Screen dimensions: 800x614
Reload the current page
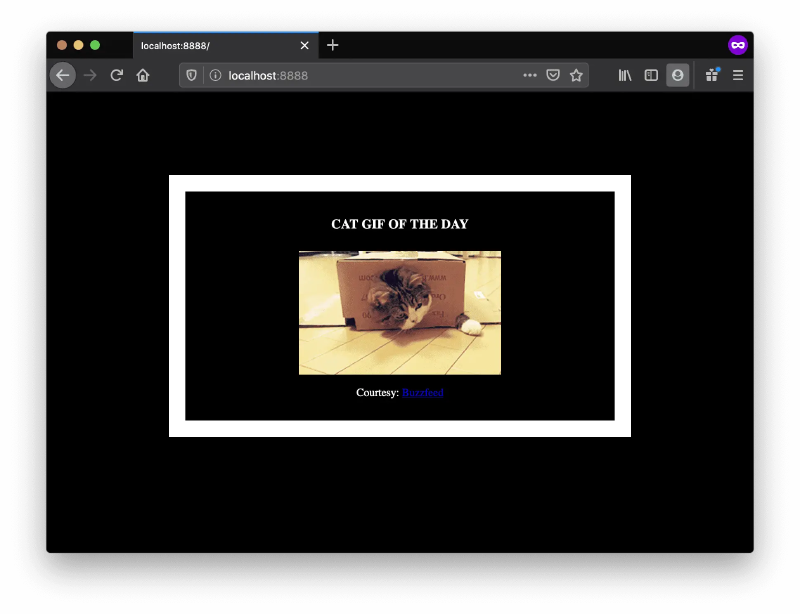pos(117,75)
